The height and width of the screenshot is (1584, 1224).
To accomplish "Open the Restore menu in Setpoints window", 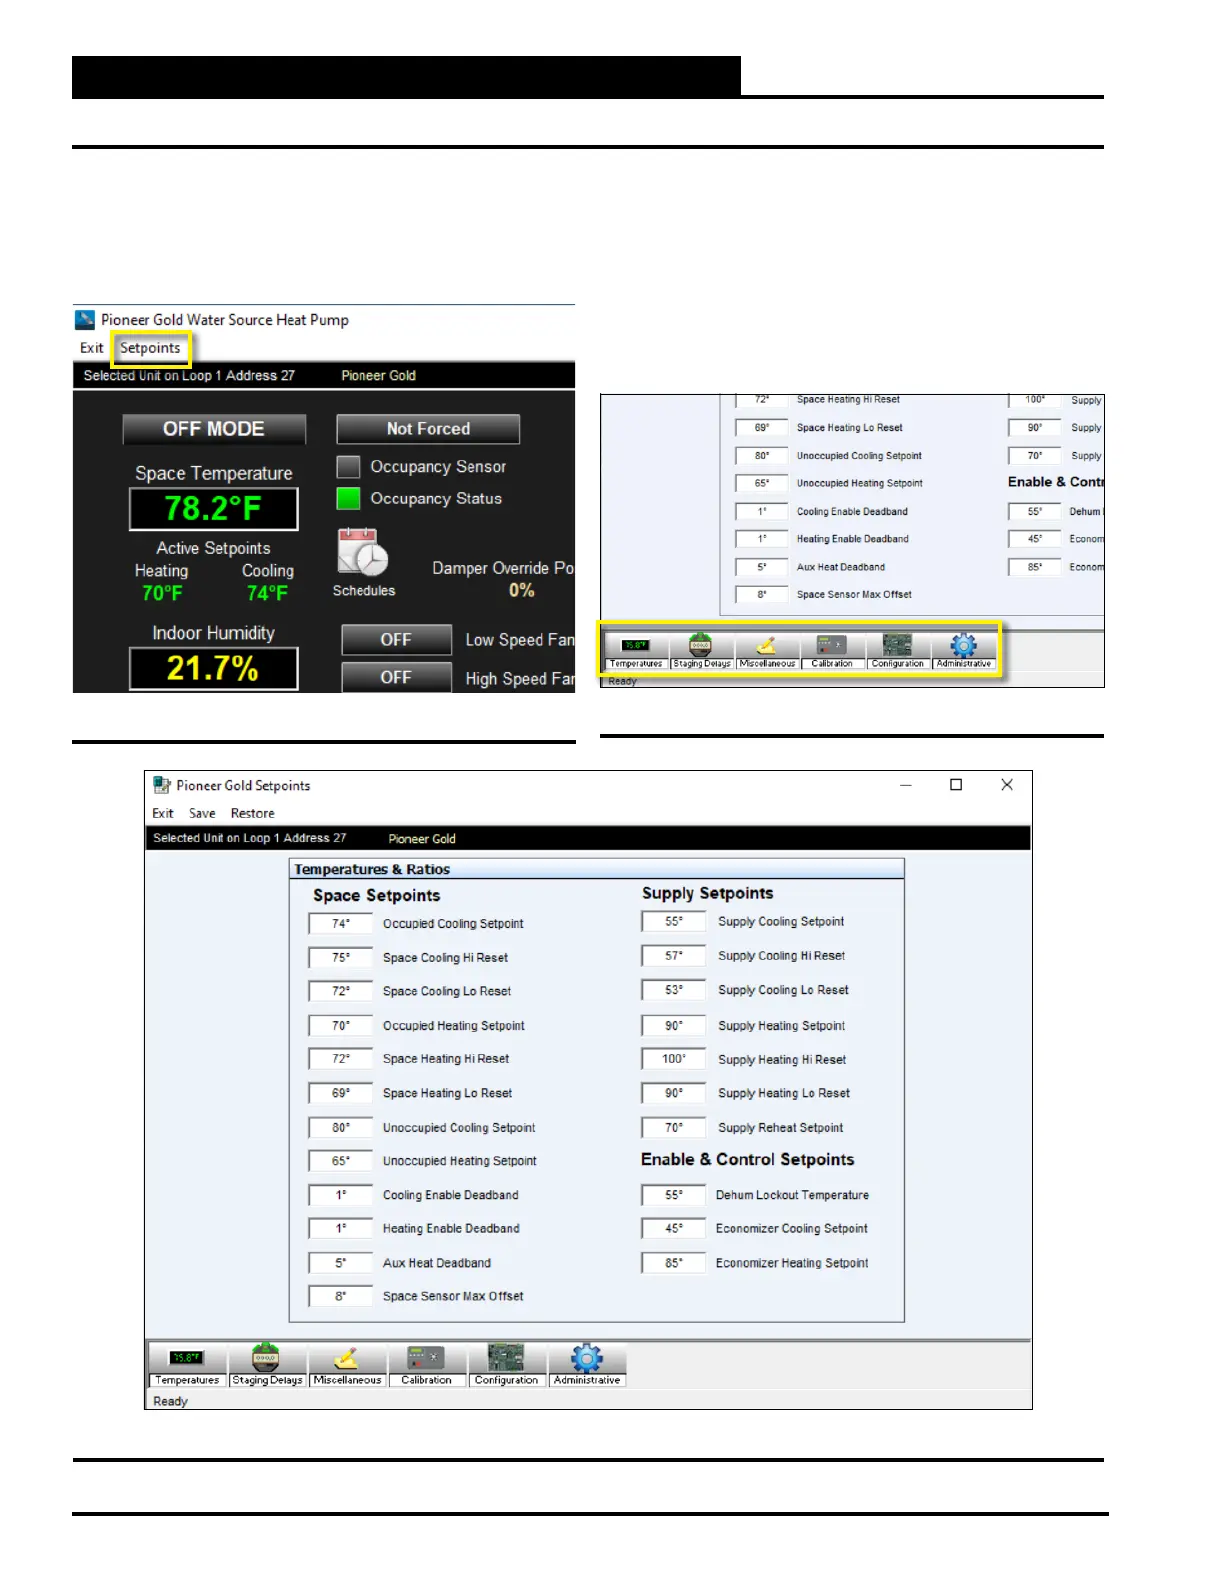I will (x=252, y=814).
